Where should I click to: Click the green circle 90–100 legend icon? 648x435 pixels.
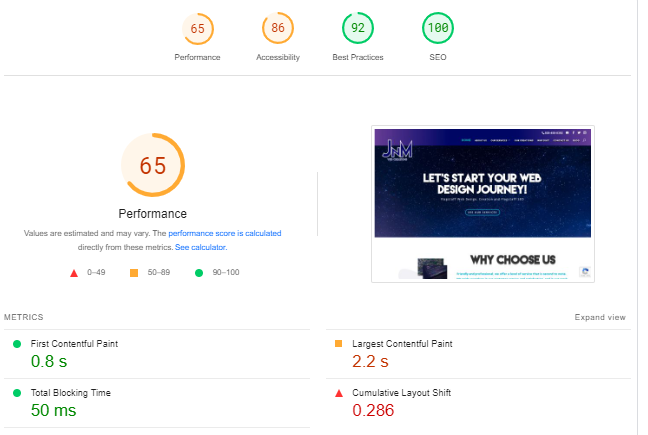pos(198,272)
